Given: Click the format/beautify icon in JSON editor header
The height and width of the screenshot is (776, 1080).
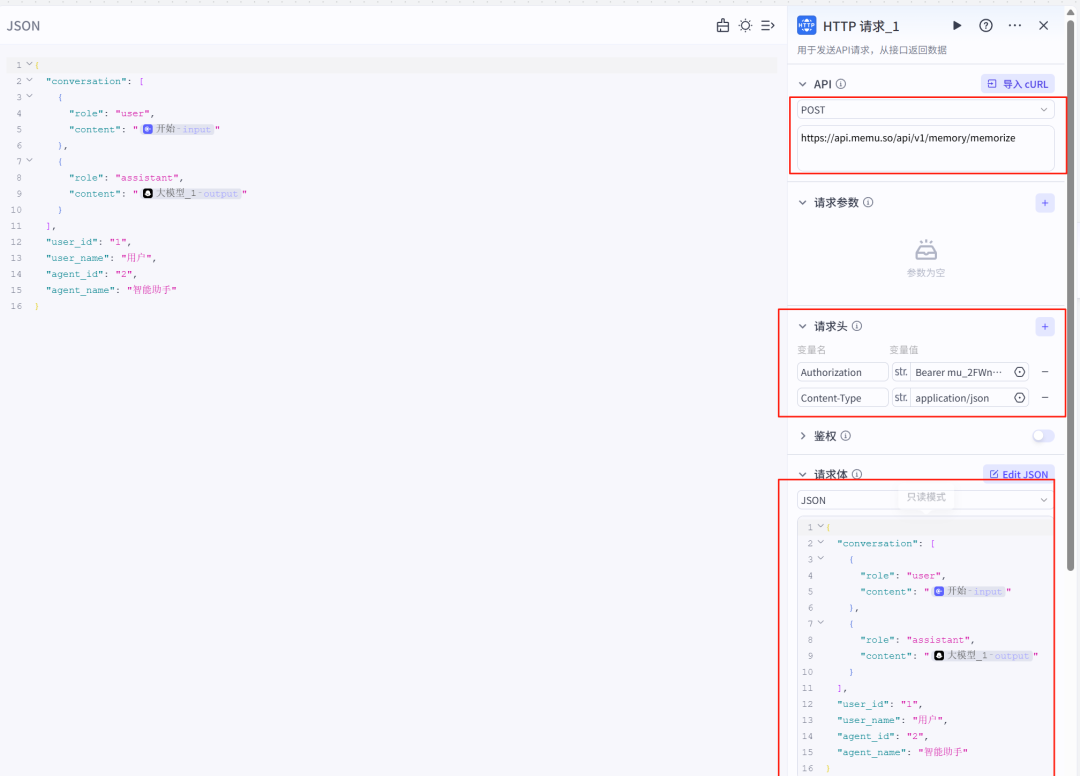Looking at the screenshot, I should pyautogui.click(x=723, y=26).
